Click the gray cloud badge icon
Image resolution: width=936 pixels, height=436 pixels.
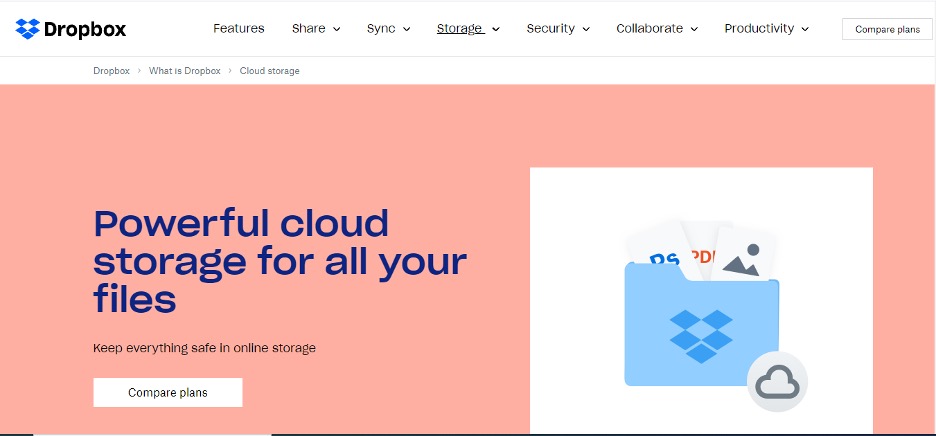(x=777, y=382)
